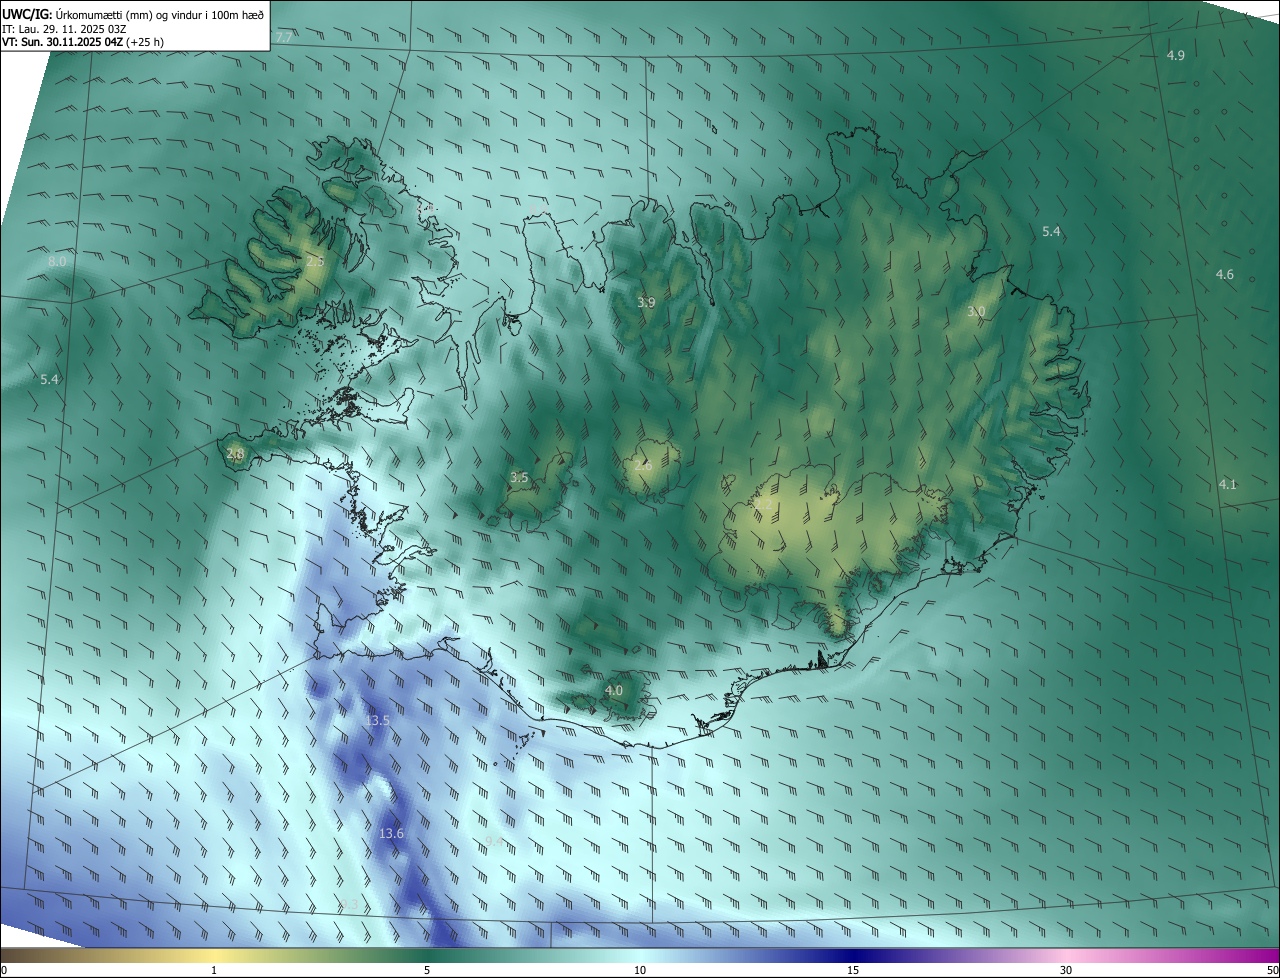This screenshot has height=978, width=1280.
Task: Click the 15 tick on the colour scale
Action: (x=853, y=970)
